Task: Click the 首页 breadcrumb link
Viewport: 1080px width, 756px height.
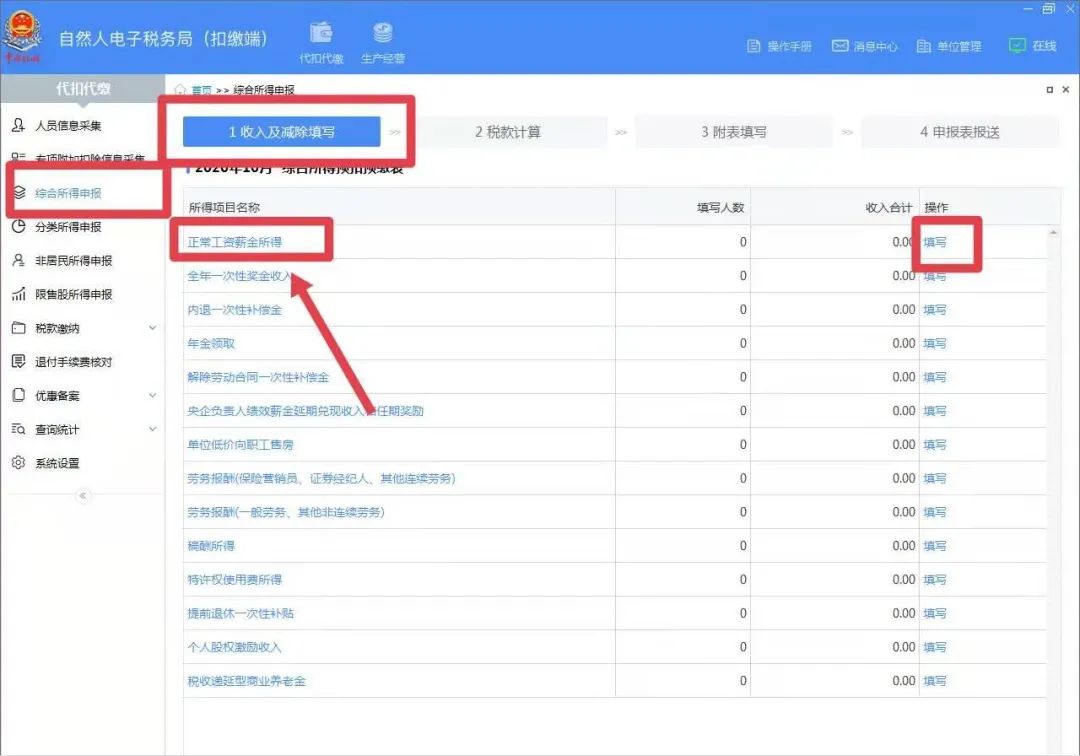Action: [202, 90]
